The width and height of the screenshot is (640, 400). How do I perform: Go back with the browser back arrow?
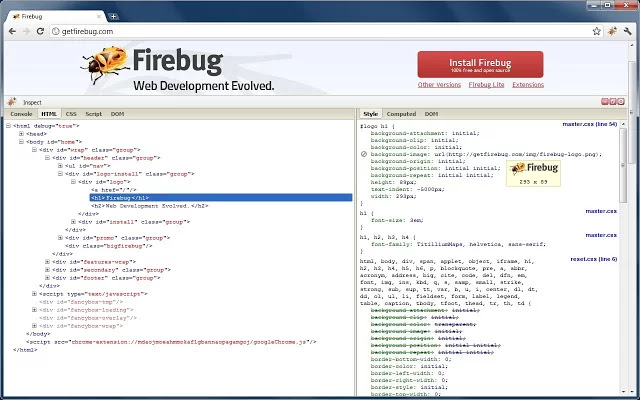coord(12,31)
